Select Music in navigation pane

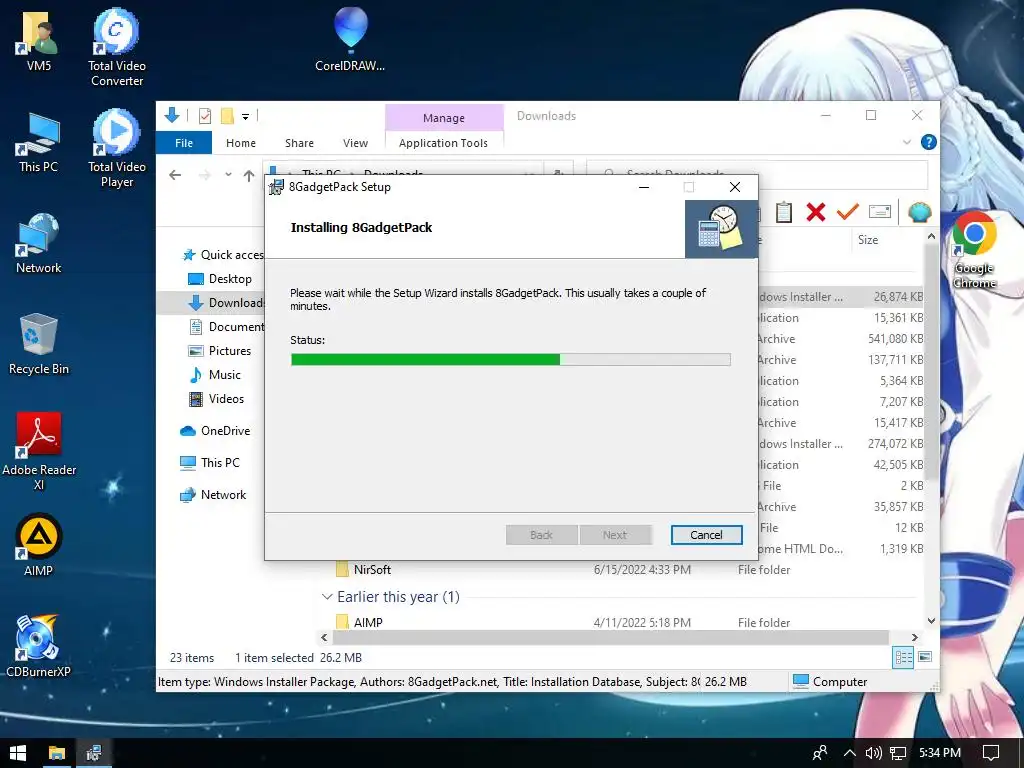pos(215,375)
